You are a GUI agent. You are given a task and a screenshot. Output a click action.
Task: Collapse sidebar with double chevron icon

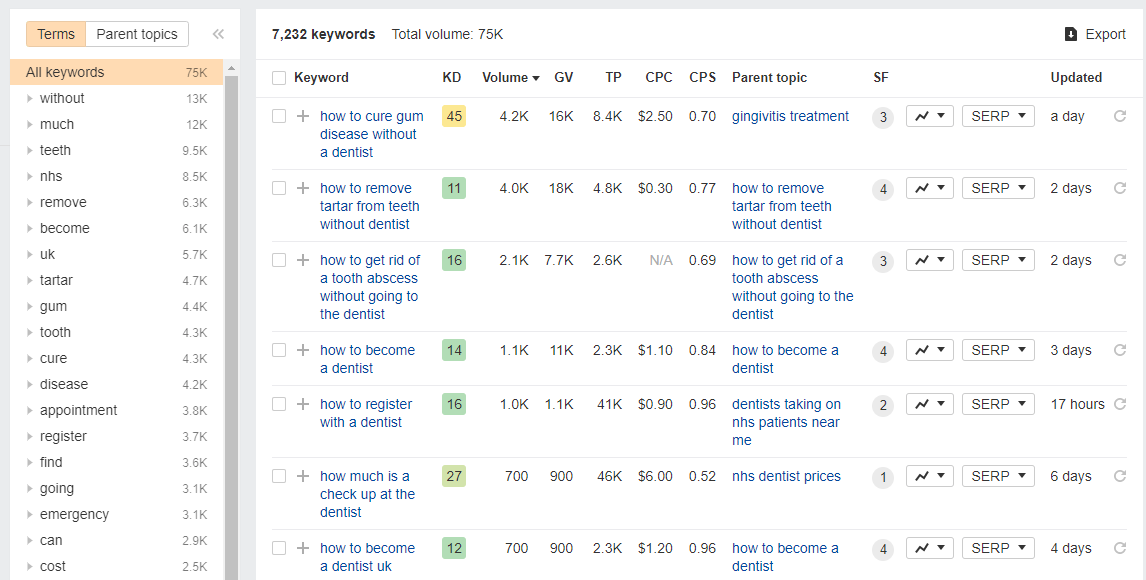tap(218, 34)
